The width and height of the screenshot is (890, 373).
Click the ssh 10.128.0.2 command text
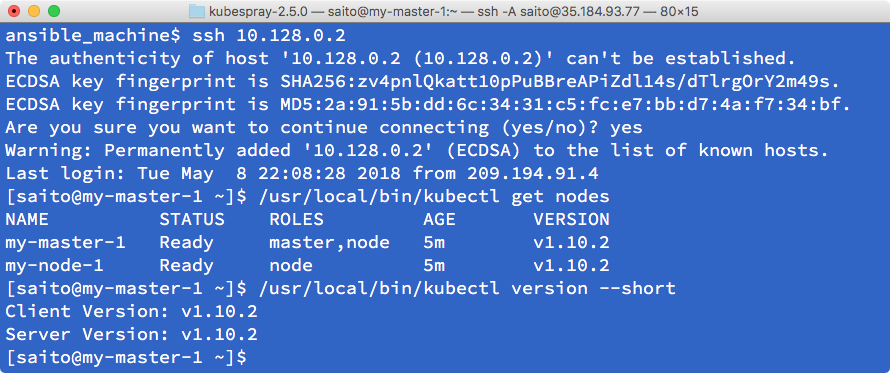pos(268,36)
